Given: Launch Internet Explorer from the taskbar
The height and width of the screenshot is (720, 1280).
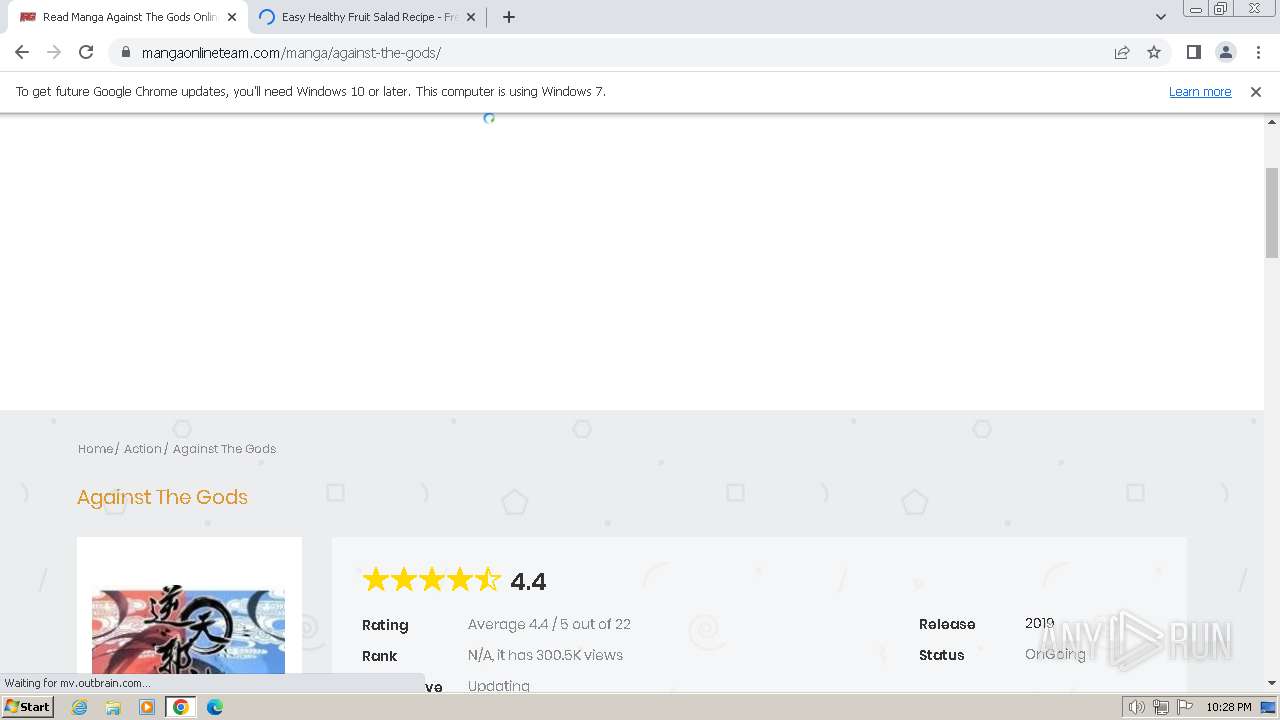Looking at the screenshot, I should (x=79, y=707).
